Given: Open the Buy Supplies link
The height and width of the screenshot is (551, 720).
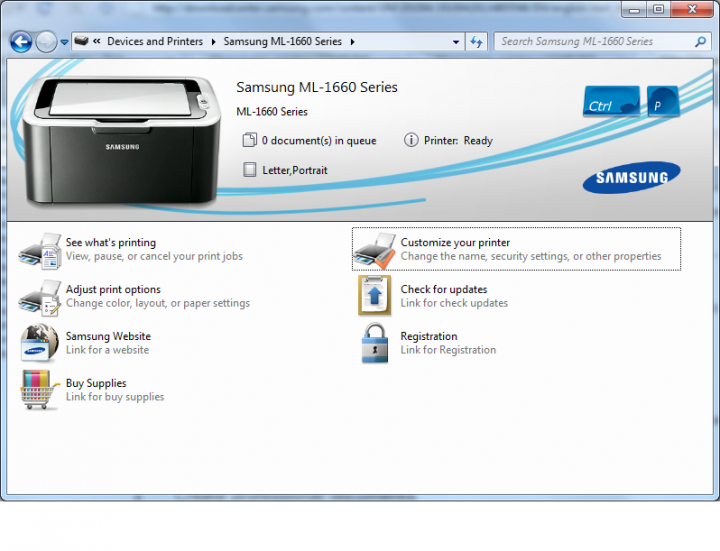Looking at the screenshot, I should (x=96, y=383).
